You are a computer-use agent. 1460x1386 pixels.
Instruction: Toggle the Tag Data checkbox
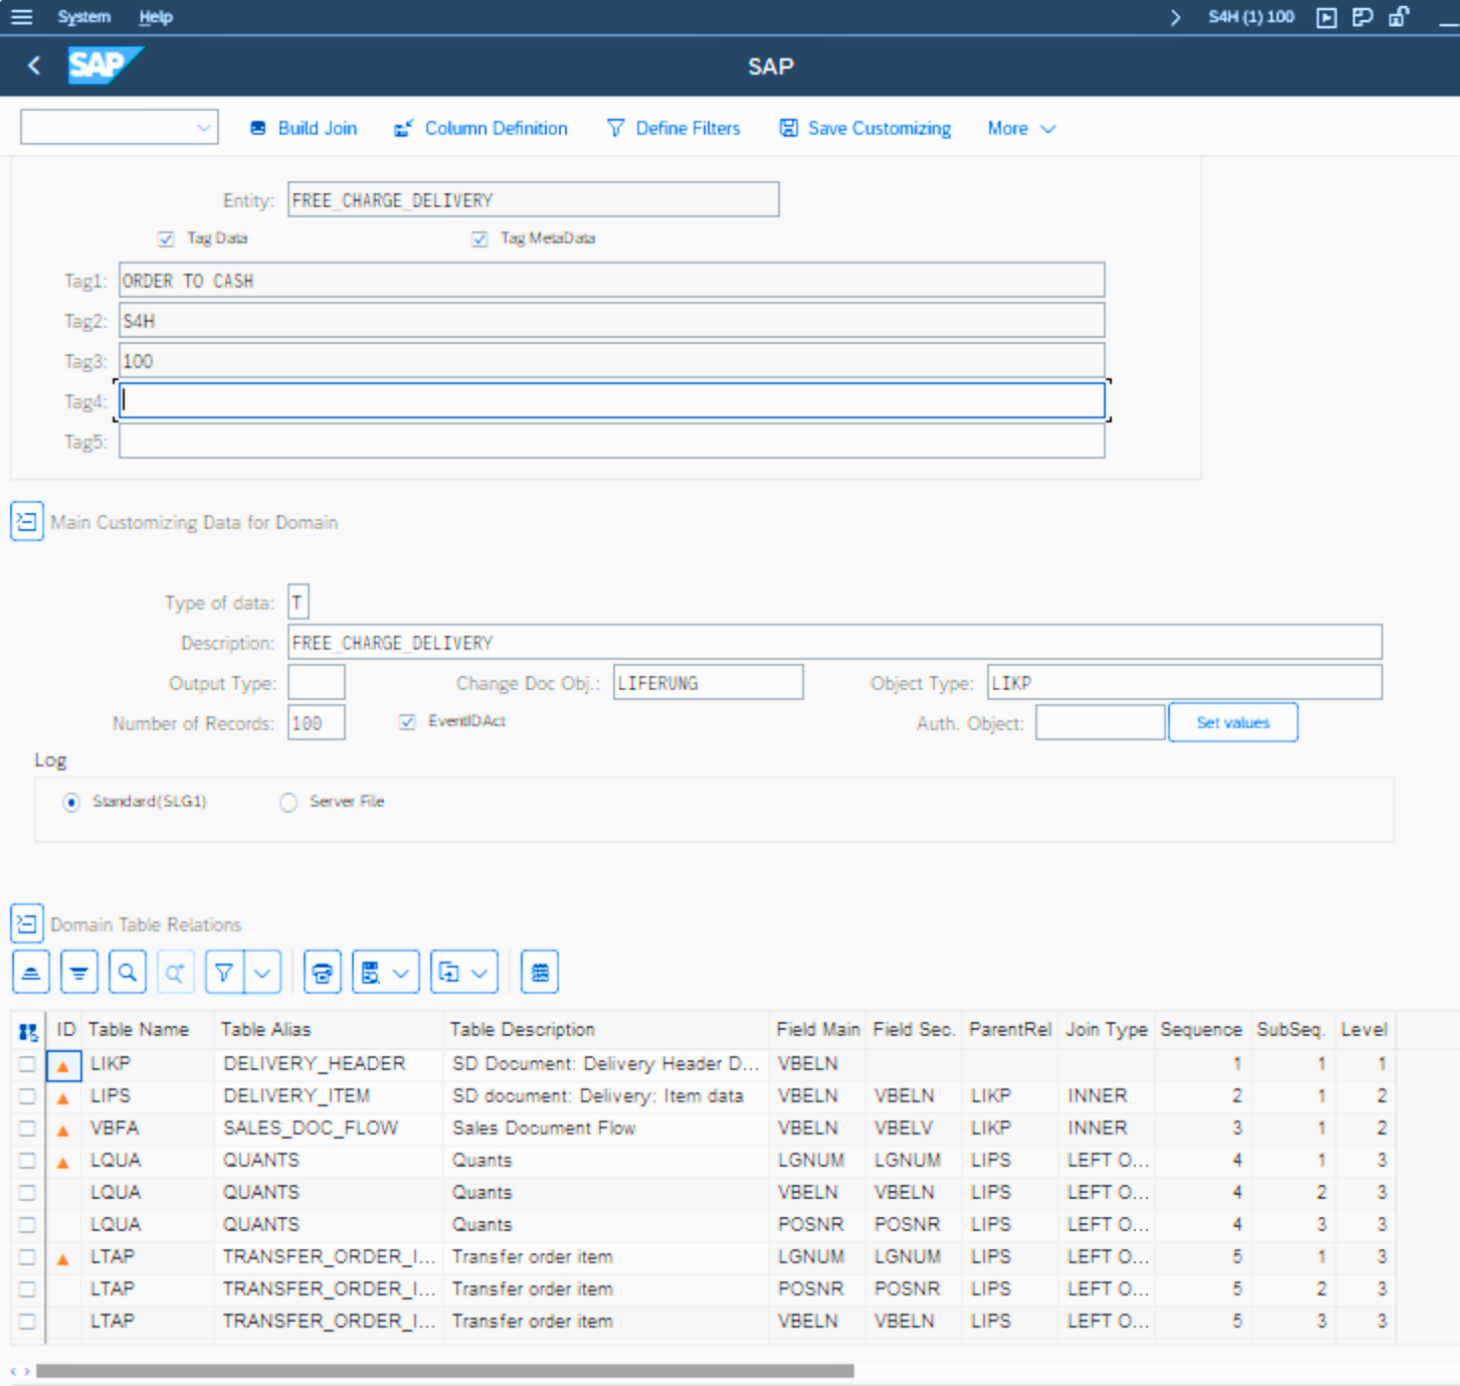coord(166,239)
